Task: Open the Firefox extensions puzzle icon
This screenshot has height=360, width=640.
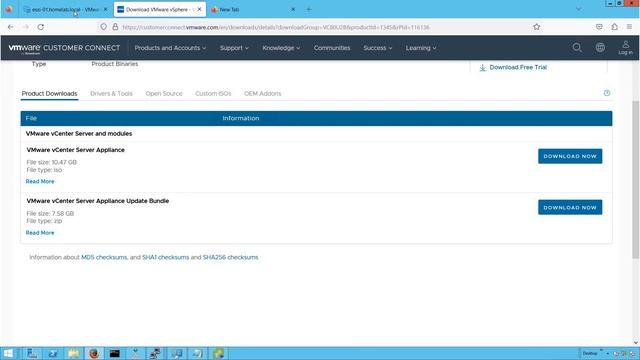Action: tap(614, 27)
